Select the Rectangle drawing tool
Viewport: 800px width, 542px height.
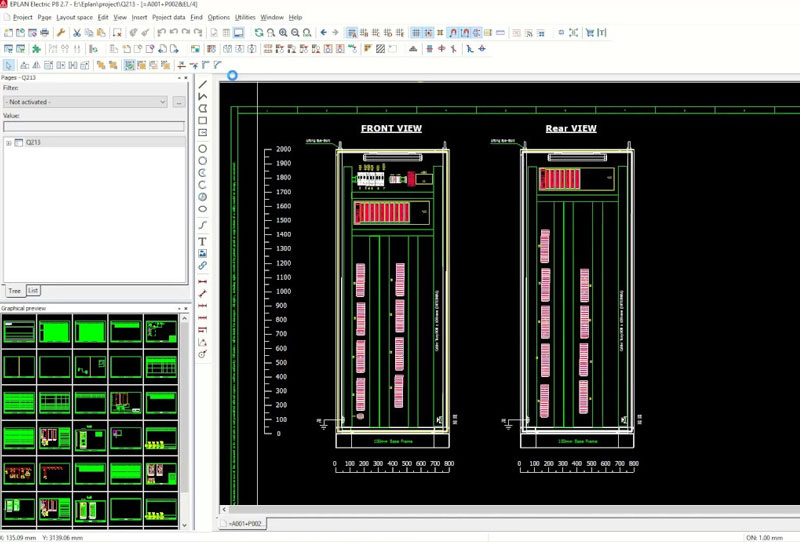203,121
